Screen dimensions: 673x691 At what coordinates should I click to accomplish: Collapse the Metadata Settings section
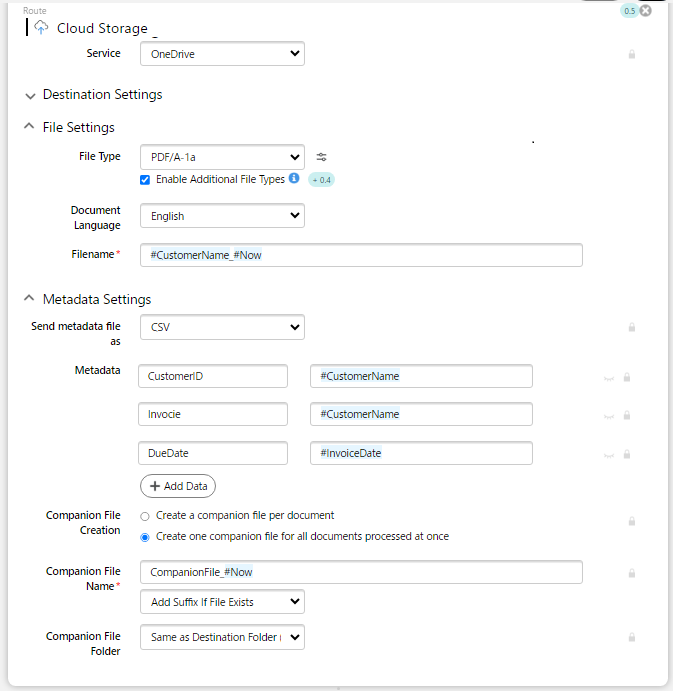point(29,298)
